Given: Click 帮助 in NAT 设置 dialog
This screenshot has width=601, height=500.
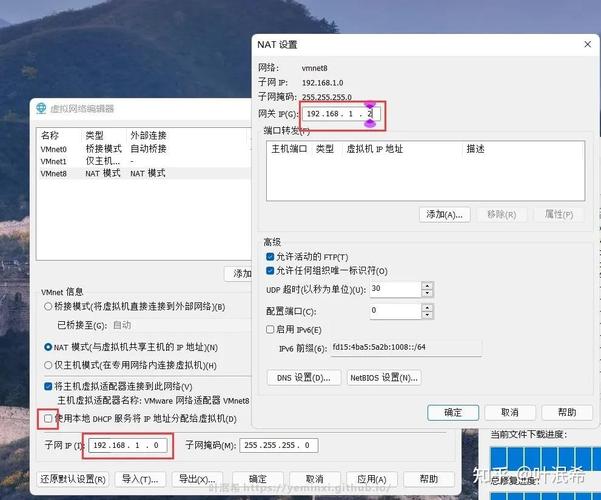Looking at the screenshot, I should pos(567,413).
